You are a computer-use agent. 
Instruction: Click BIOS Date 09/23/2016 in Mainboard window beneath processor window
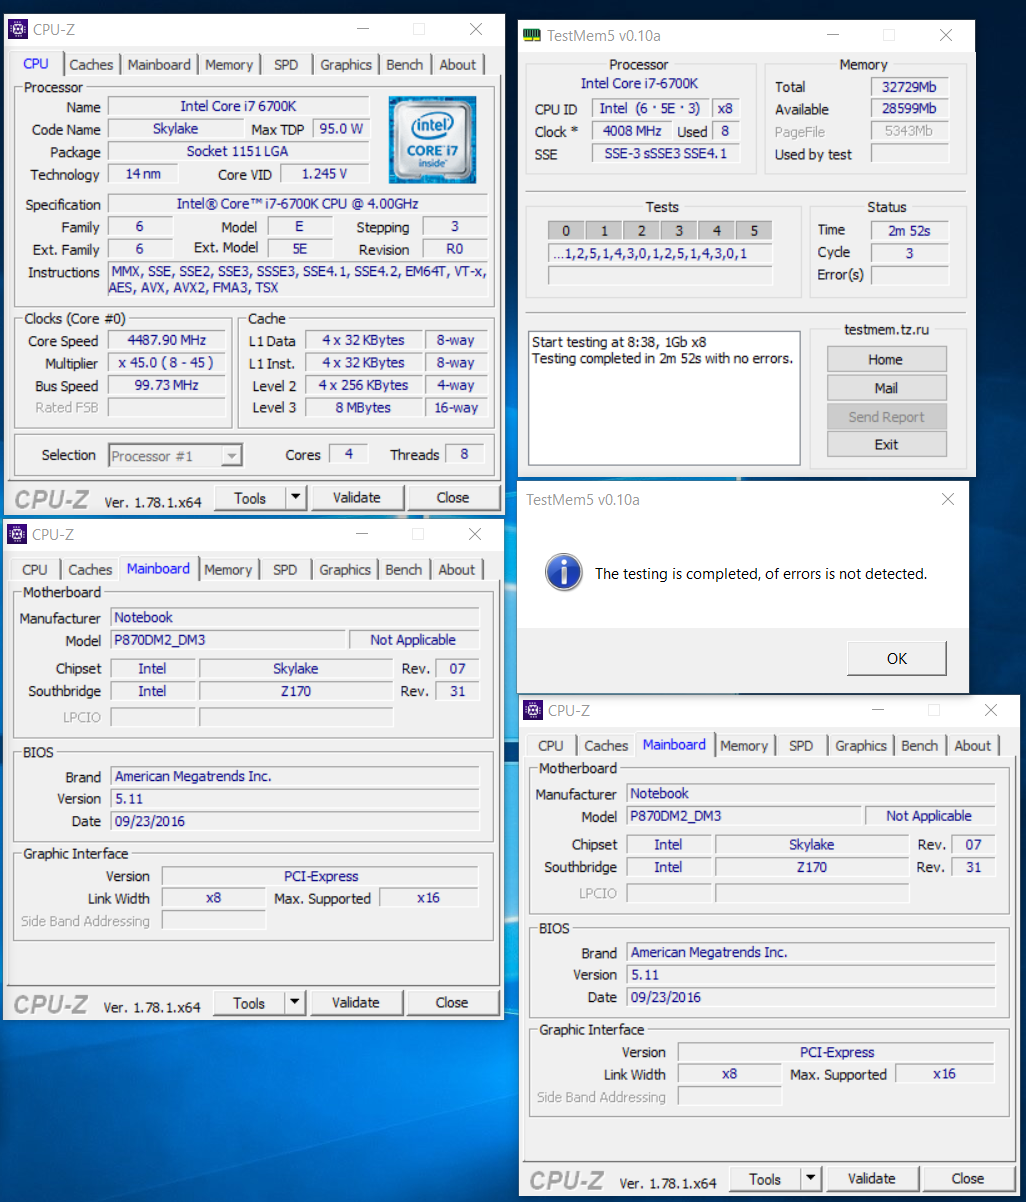[295, 821]
